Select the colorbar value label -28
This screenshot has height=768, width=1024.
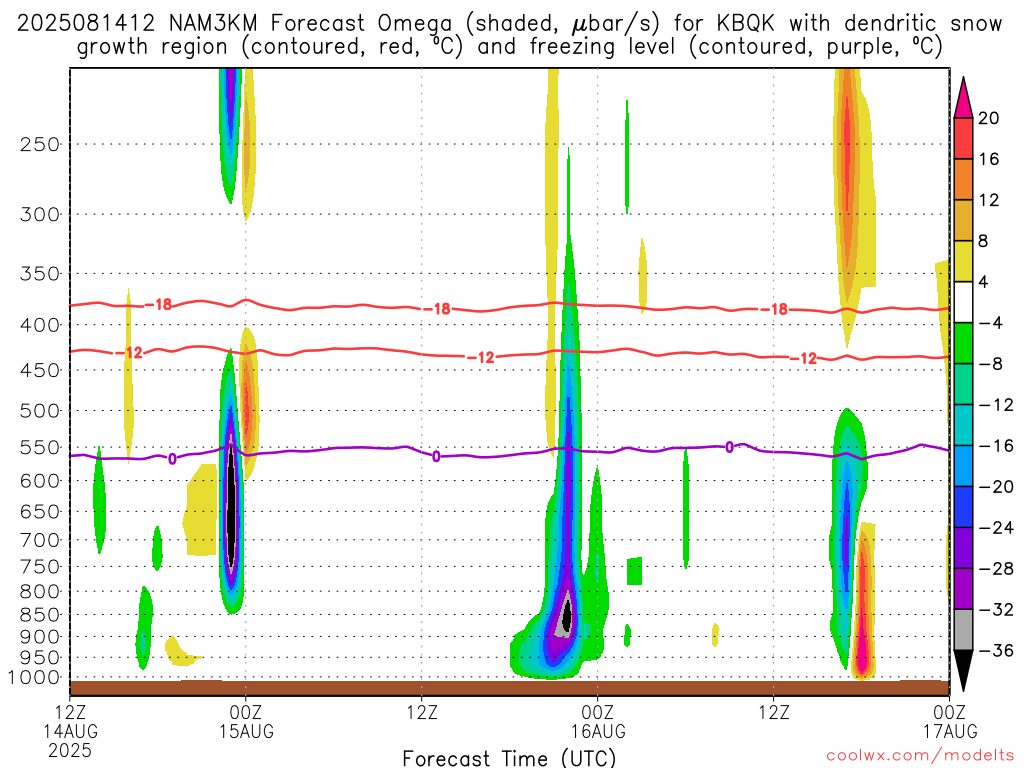(x=996, y=568)
